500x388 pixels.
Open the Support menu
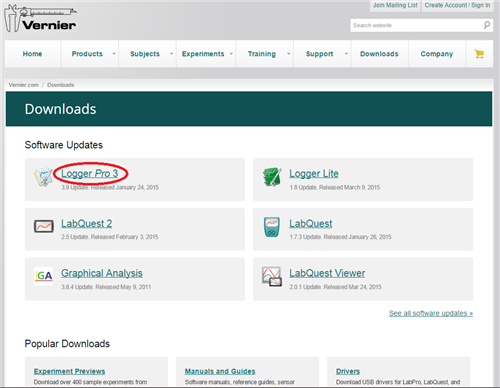click(x=319, y=54)
